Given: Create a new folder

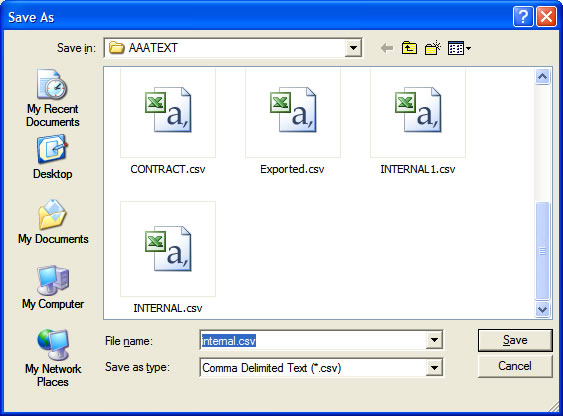Looking at the screenshot, I should point(433,48).
